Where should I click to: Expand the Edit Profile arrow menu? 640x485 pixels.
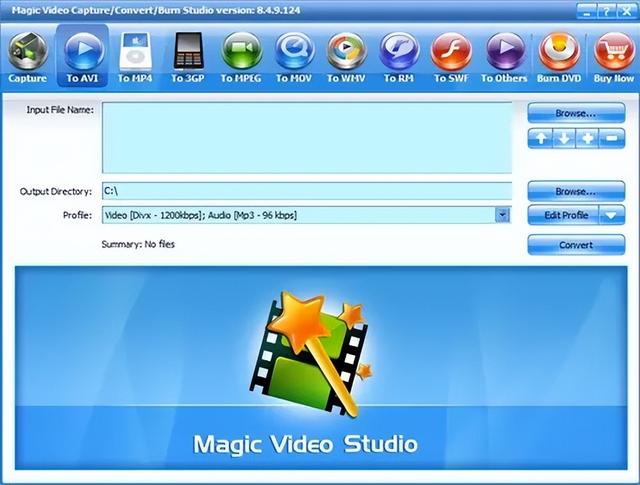[611, 215]
